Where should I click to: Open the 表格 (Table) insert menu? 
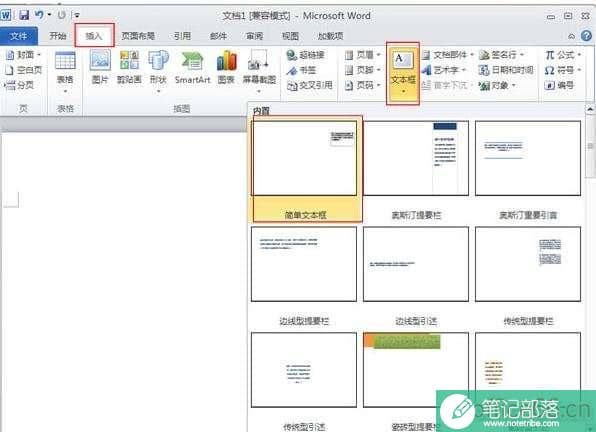pyautogui.click(x=65, y=72)
